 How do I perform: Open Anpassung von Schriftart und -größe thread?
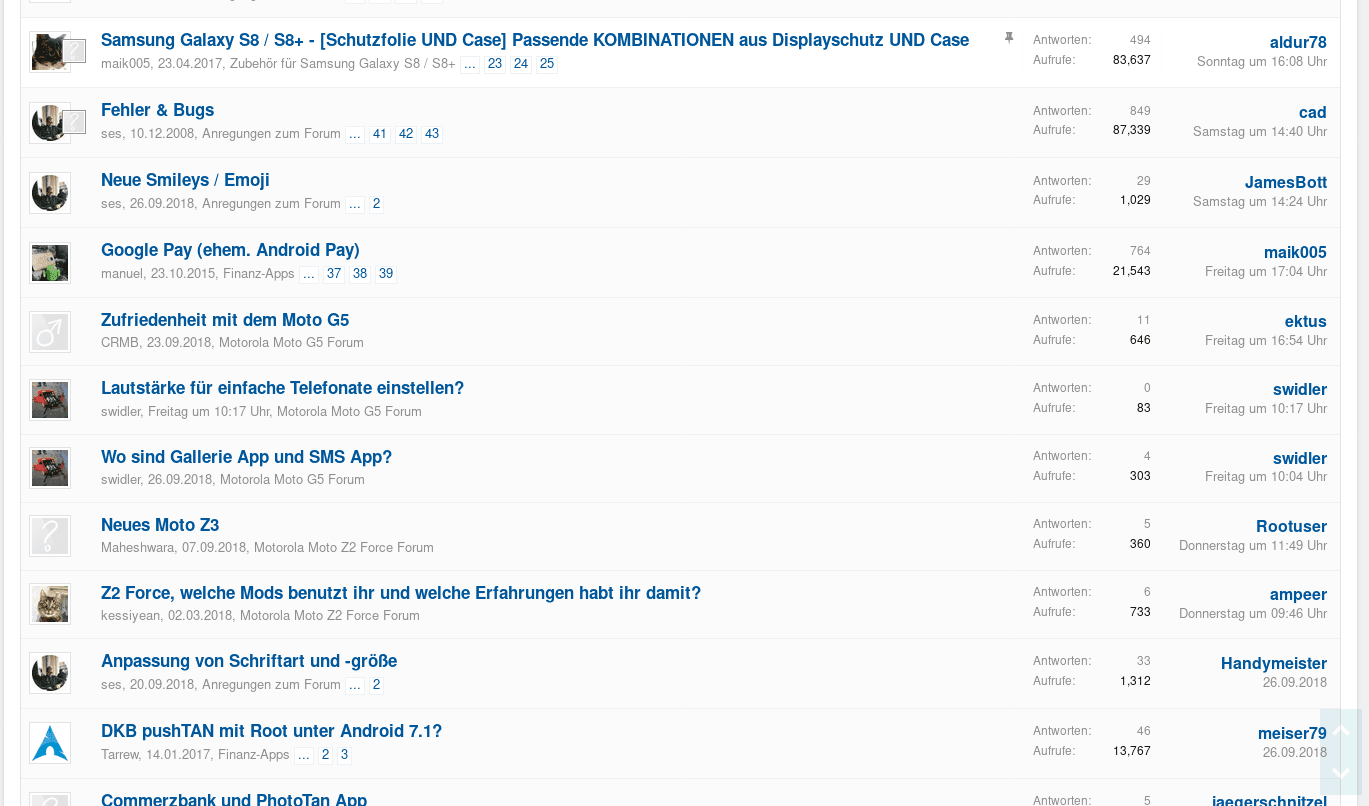249,661
